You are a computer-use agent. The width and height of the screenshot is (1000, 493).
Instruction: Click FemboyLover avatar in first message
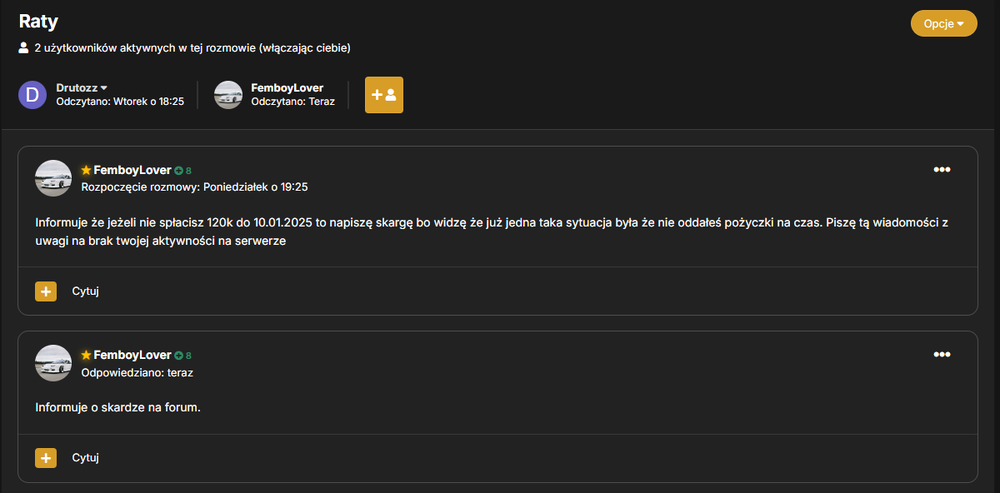pos(53,179)
